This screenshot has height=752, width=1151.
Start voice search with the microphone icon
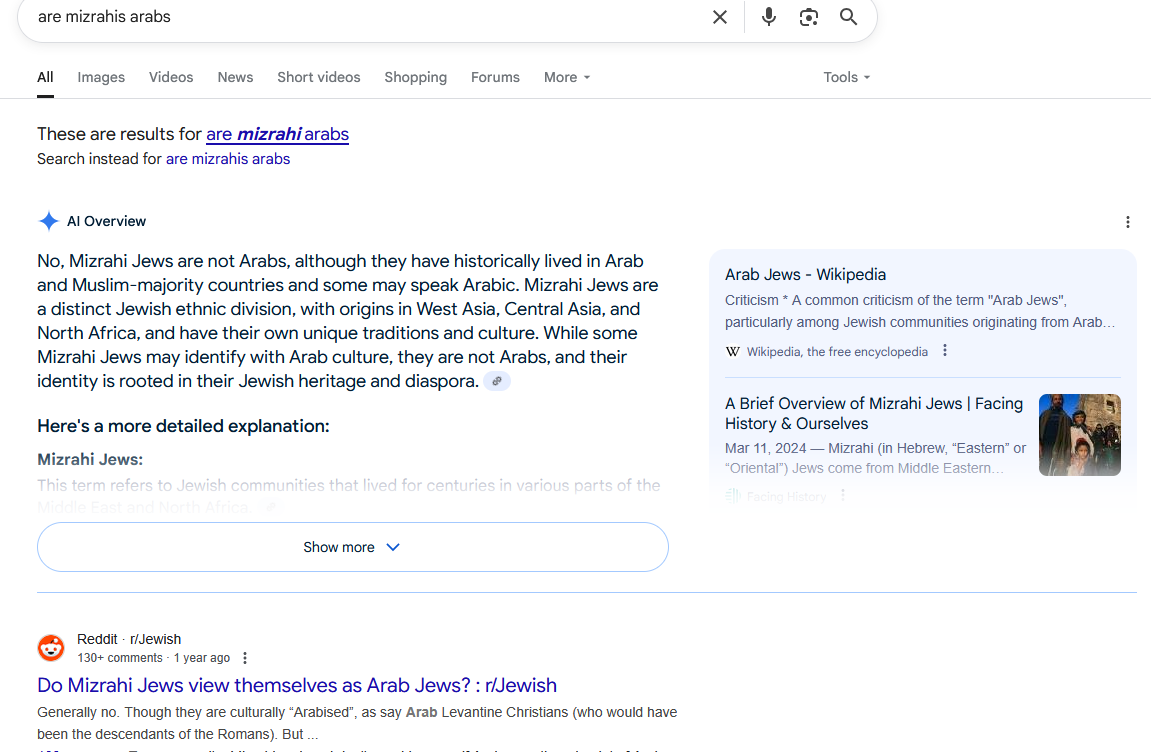click(769, 17)
